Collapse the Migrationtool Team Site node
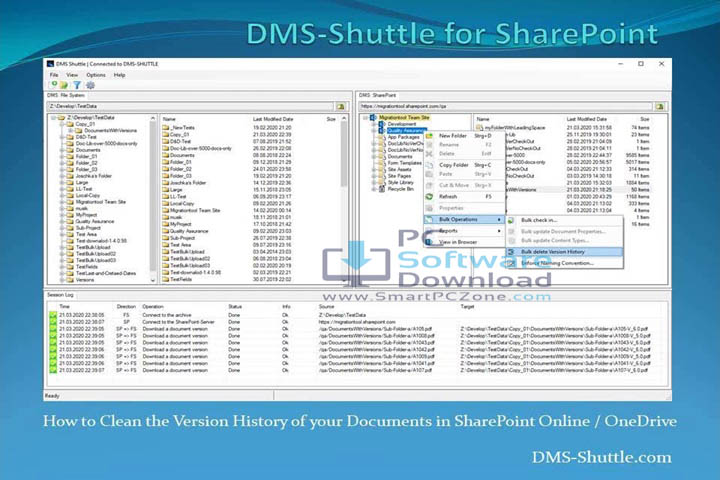720x480 pixels. tap(366, 118)
